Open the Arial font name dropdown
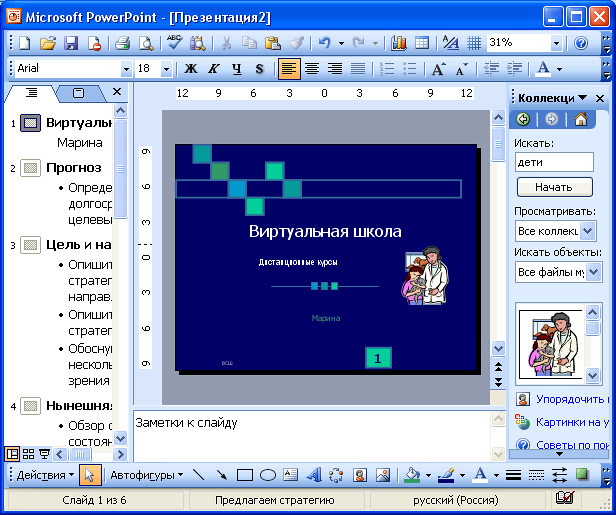 tap(126, 70)
